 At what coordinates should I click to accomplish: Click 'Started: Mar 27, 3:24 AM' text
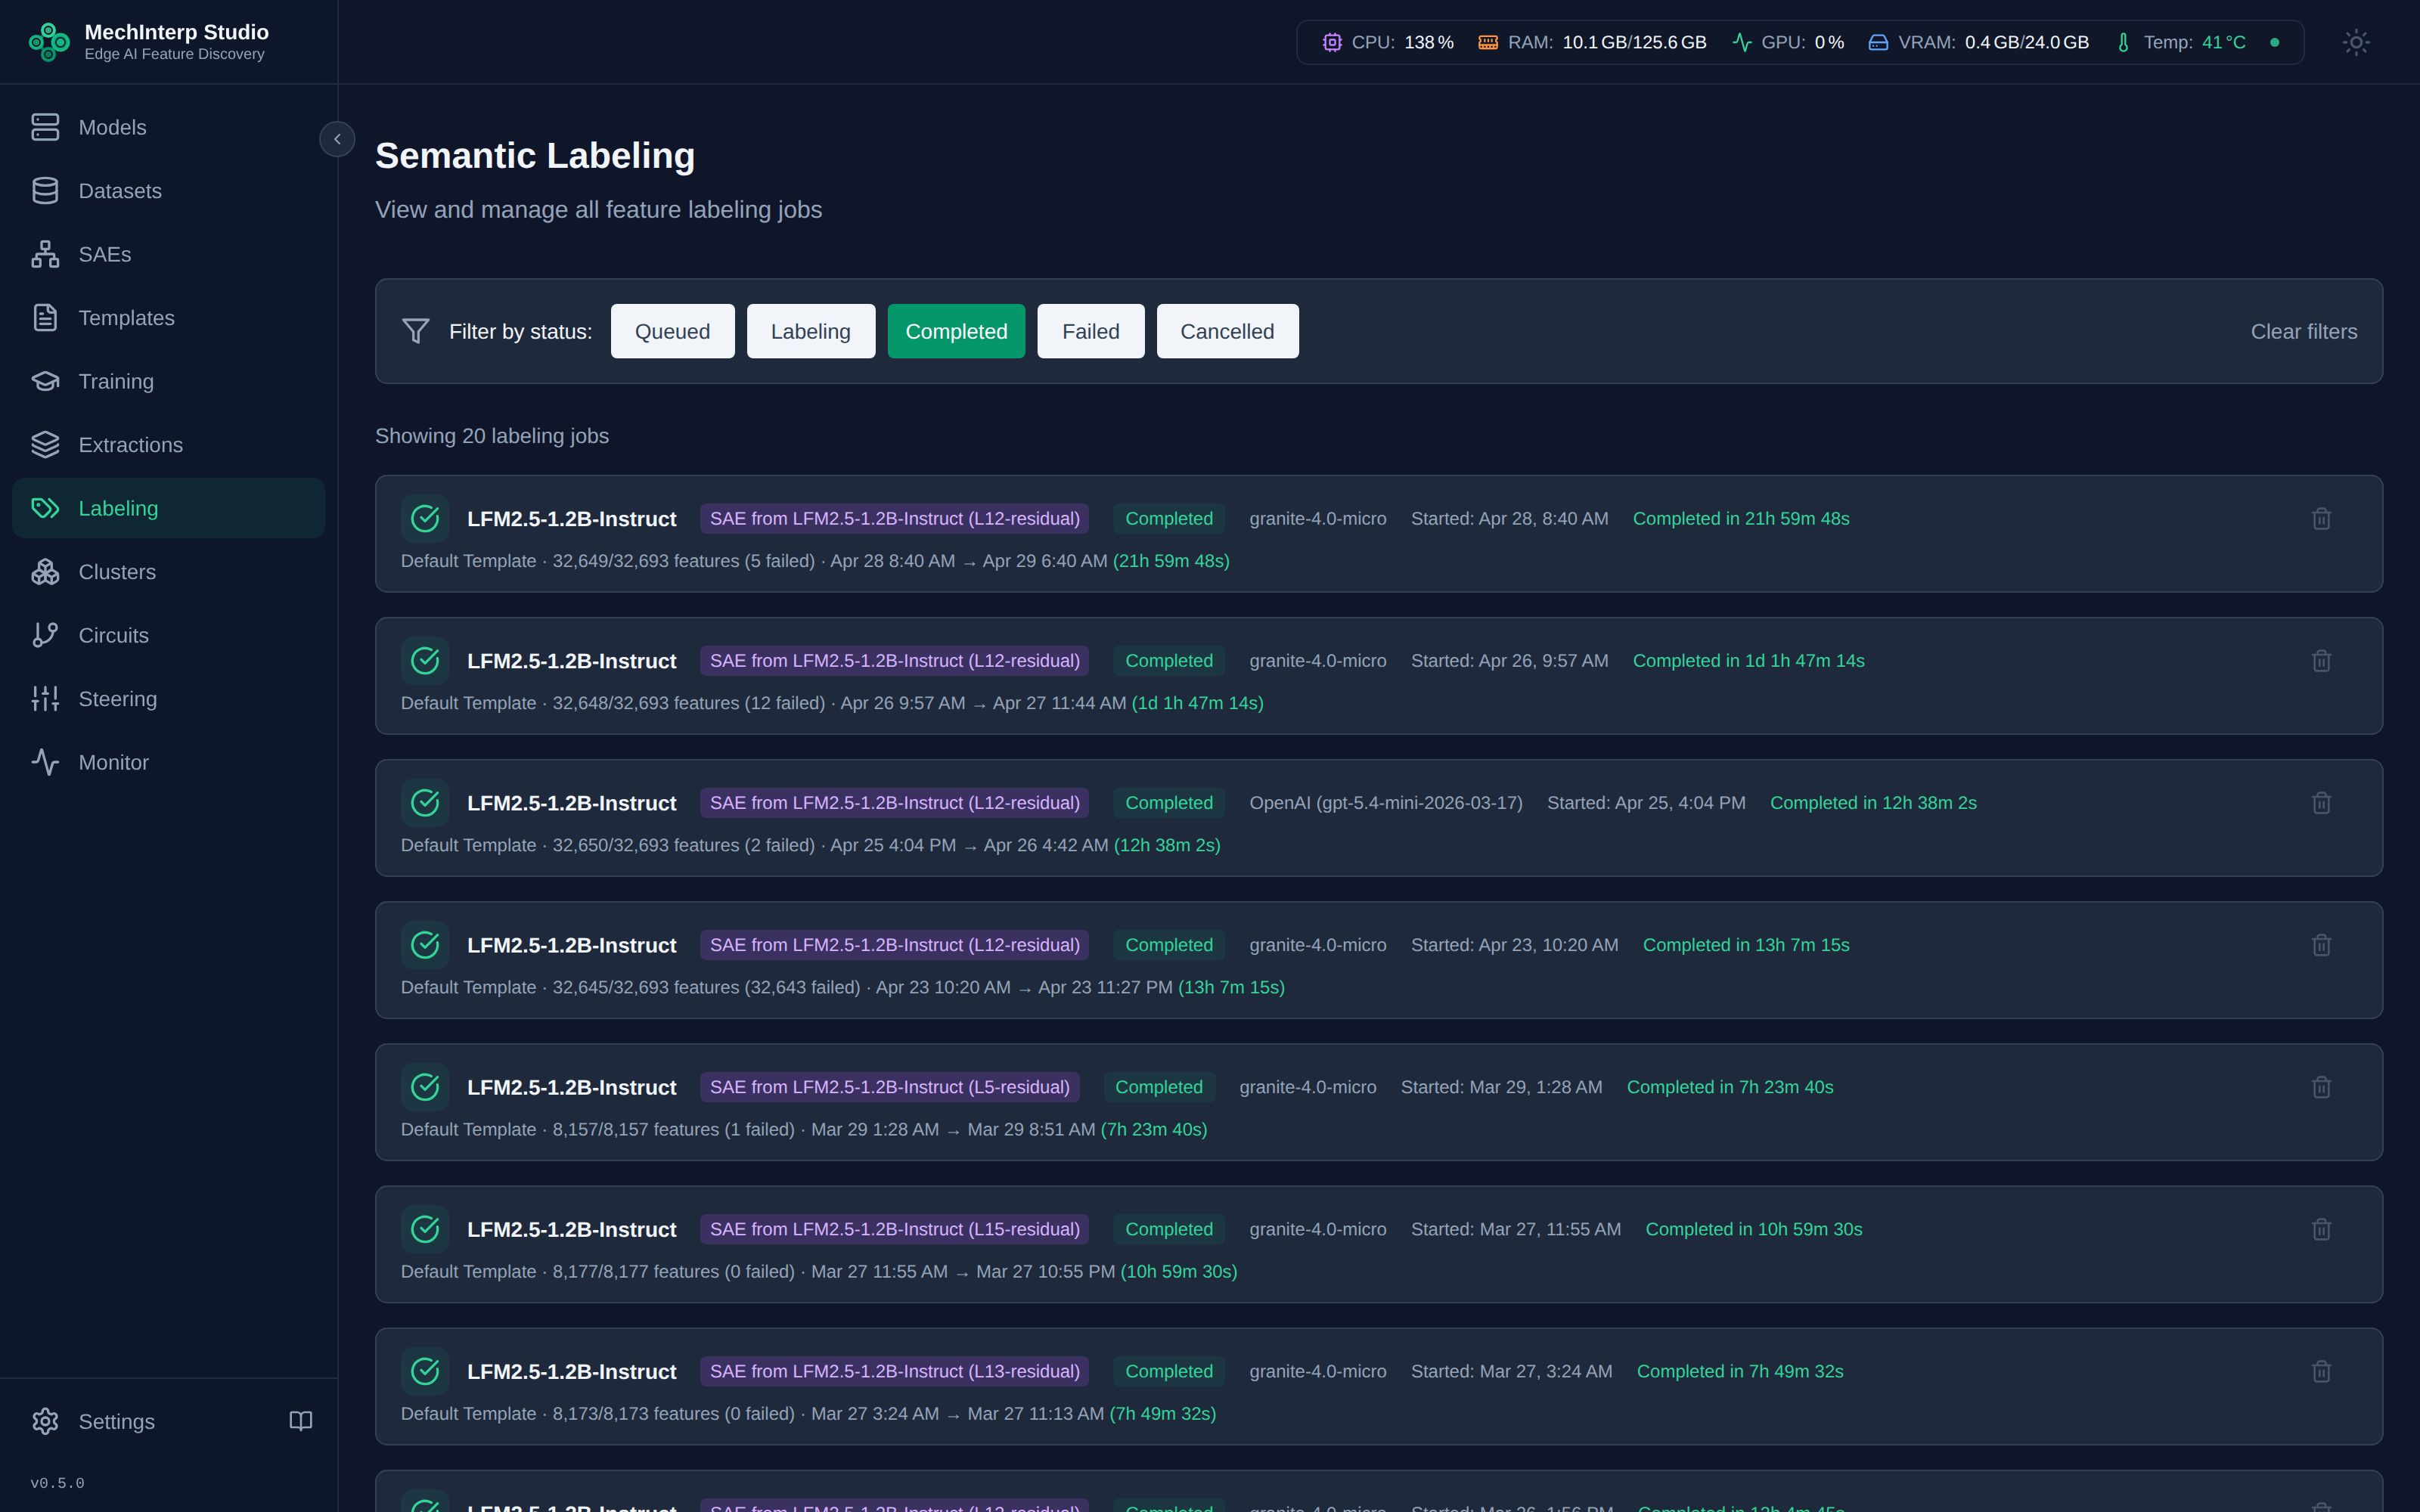point(1511,1371)
